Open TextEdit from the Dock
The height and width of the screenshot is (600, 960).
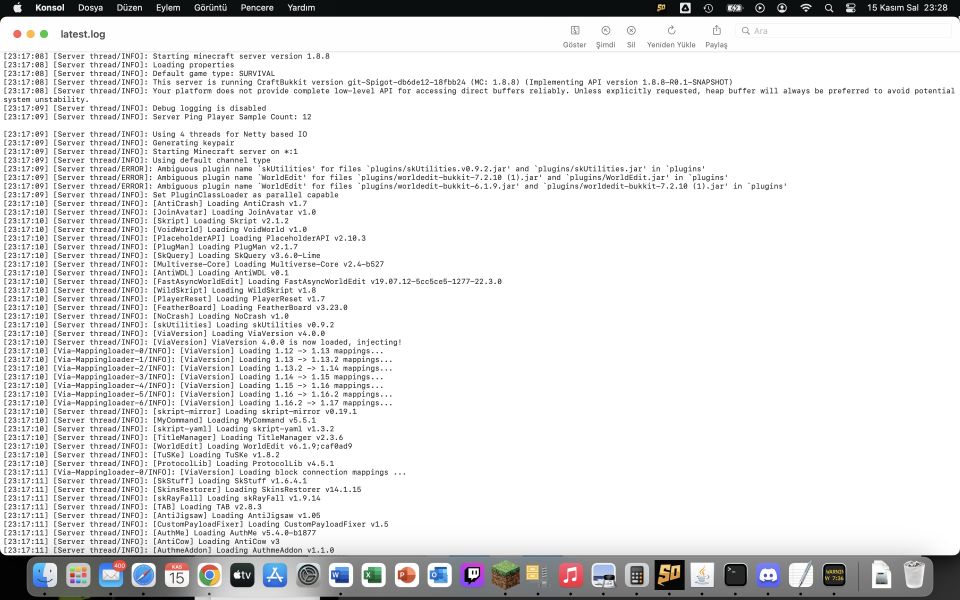[x=801, y=576]
